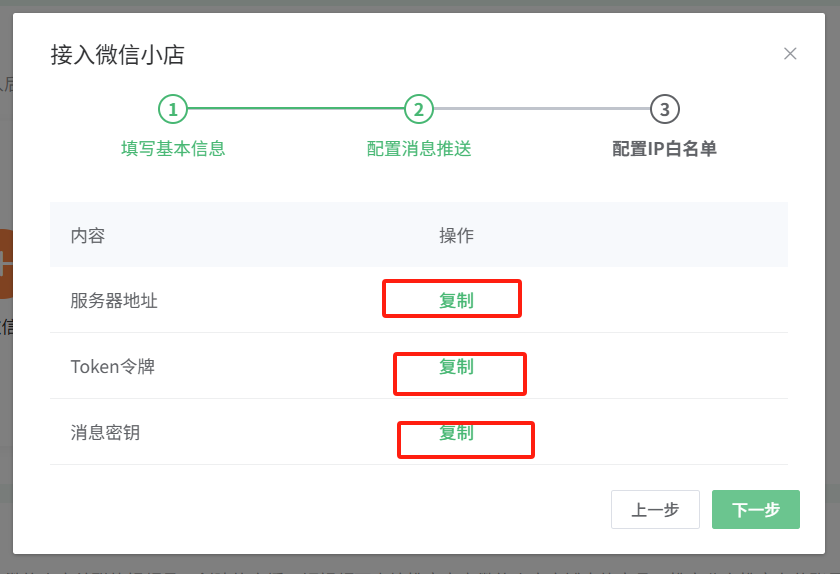Go back with the 上一步 button
The width and height of the screenshot is (840, 574).
(x=655, y=510)
